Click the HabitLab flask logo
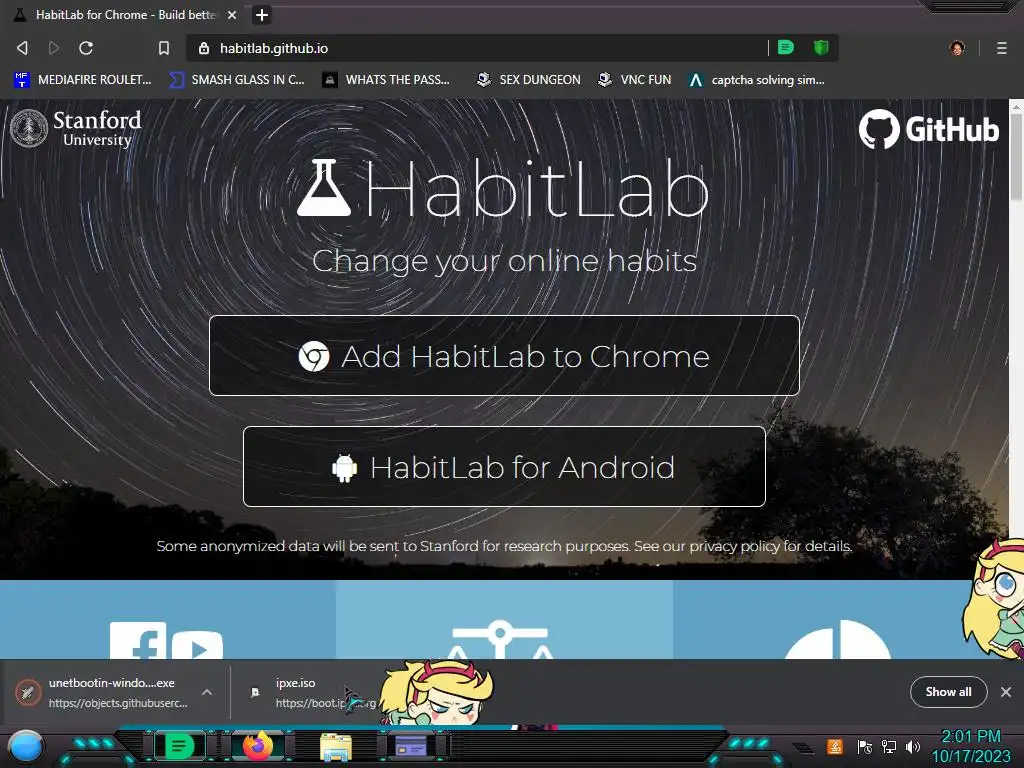 [324, 187]
